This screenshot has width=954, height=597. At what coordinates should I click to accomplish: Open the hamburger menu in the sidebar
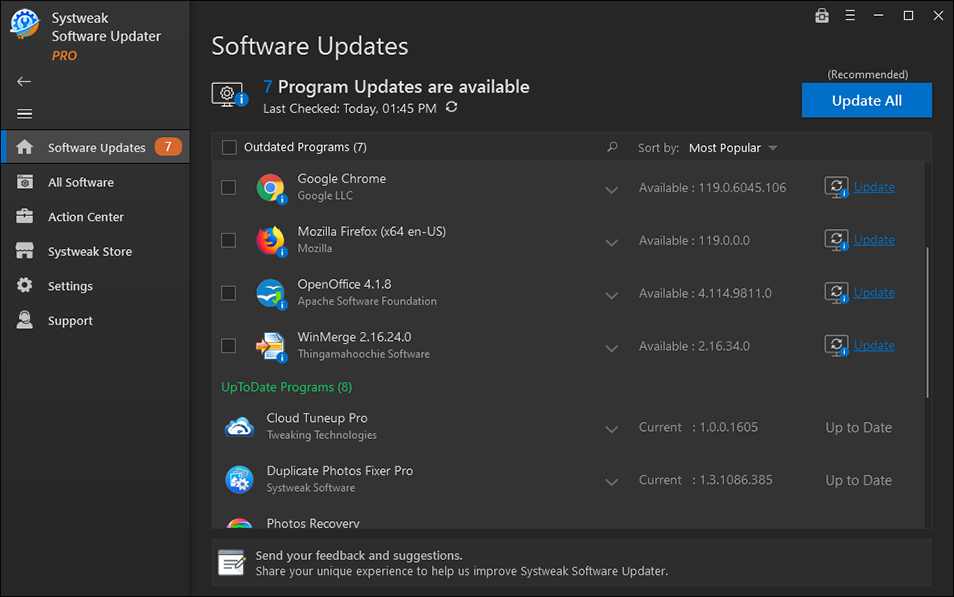tap(23, 113)
